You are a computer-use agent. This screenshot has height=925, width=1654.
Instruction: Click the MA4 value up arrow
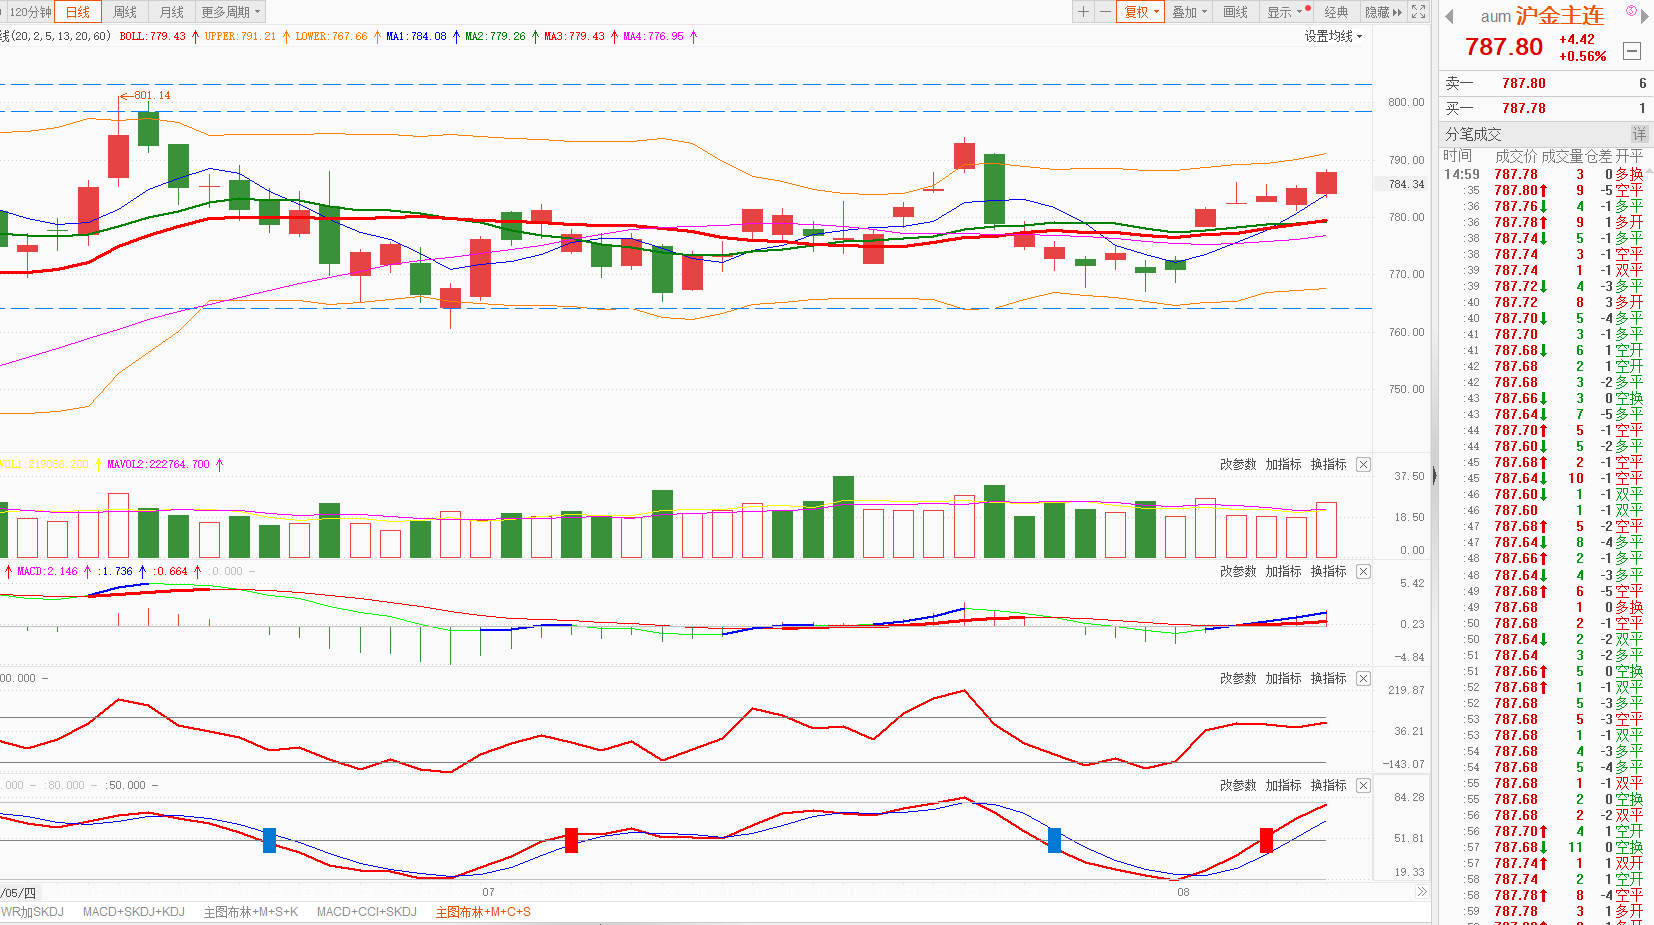693,36
